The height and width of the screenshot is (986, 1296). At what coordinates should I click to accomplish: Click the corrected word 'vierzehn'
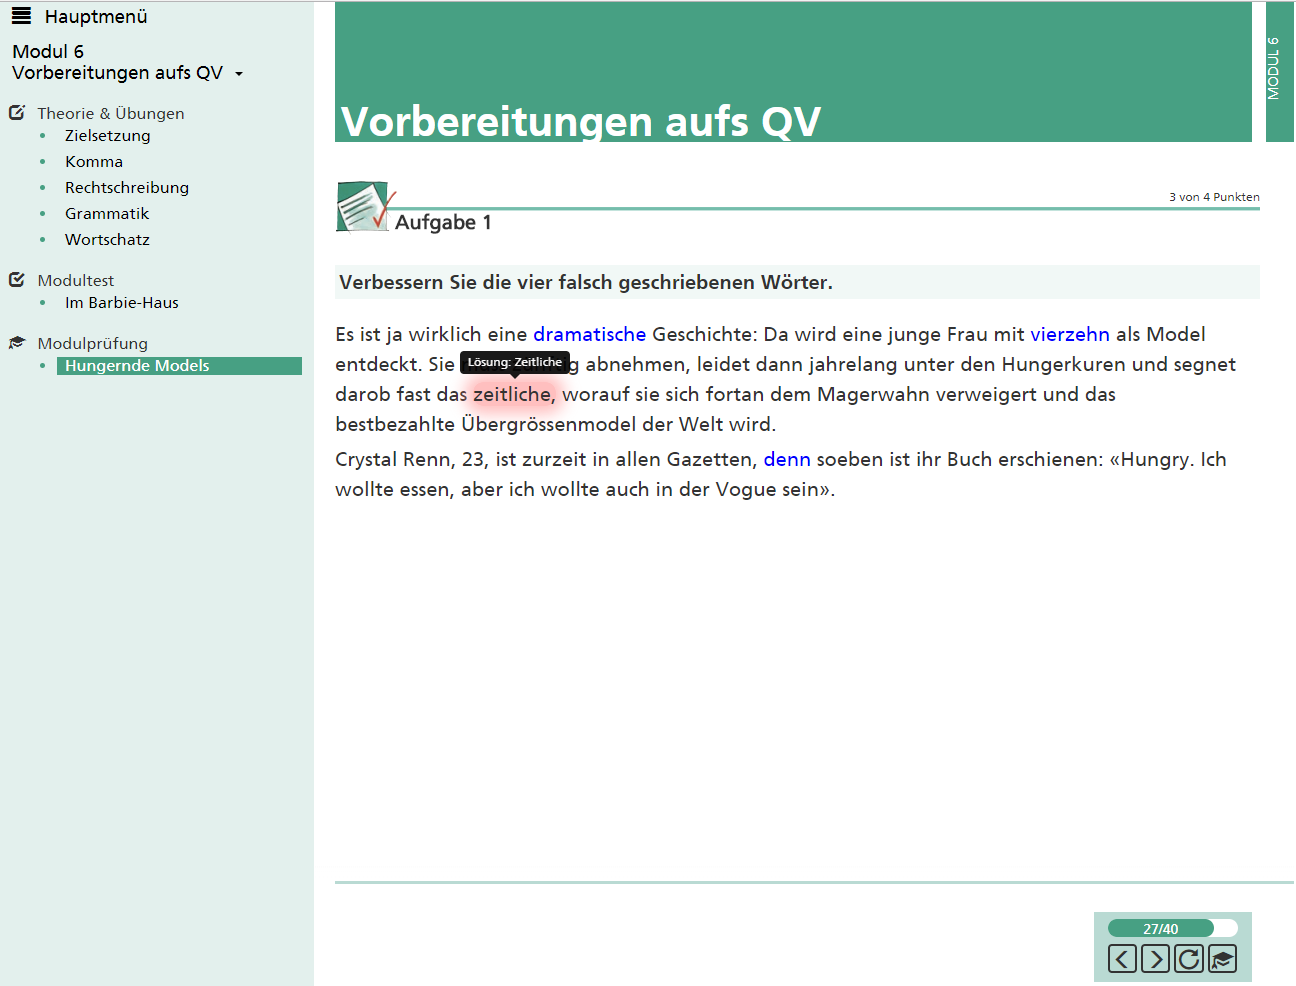[1069, 335]
